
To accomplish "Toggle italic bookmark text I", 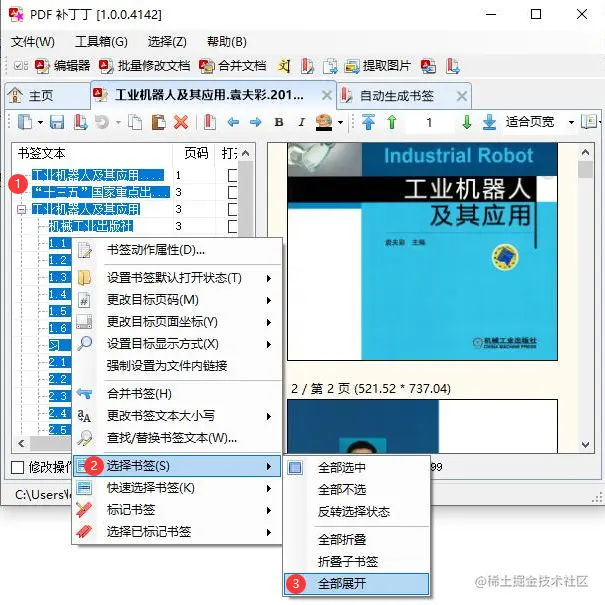I will tap(302, 122).
